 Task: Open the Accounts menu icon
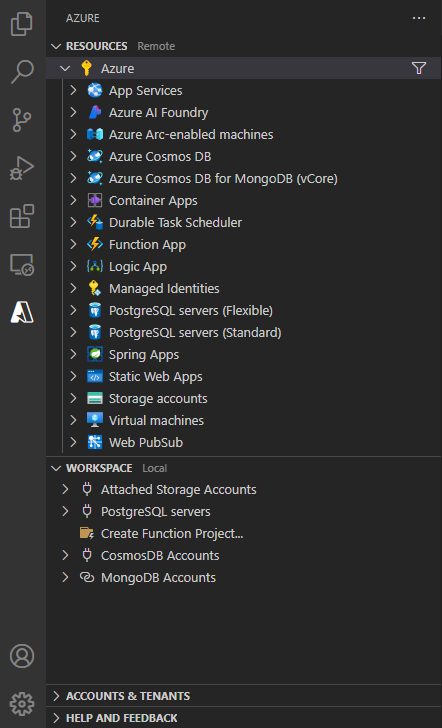click(22, 656)
